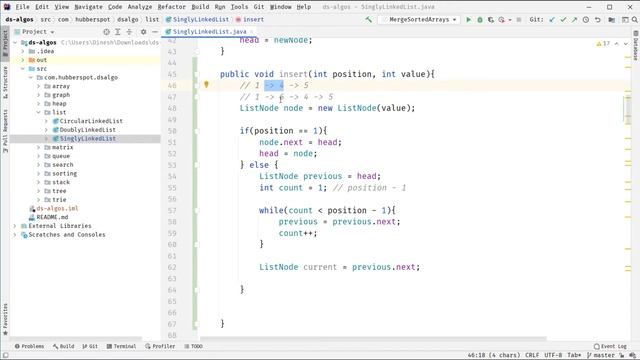Open the Structure side tool window
This screenshot has height=360, width=640.
5,82
